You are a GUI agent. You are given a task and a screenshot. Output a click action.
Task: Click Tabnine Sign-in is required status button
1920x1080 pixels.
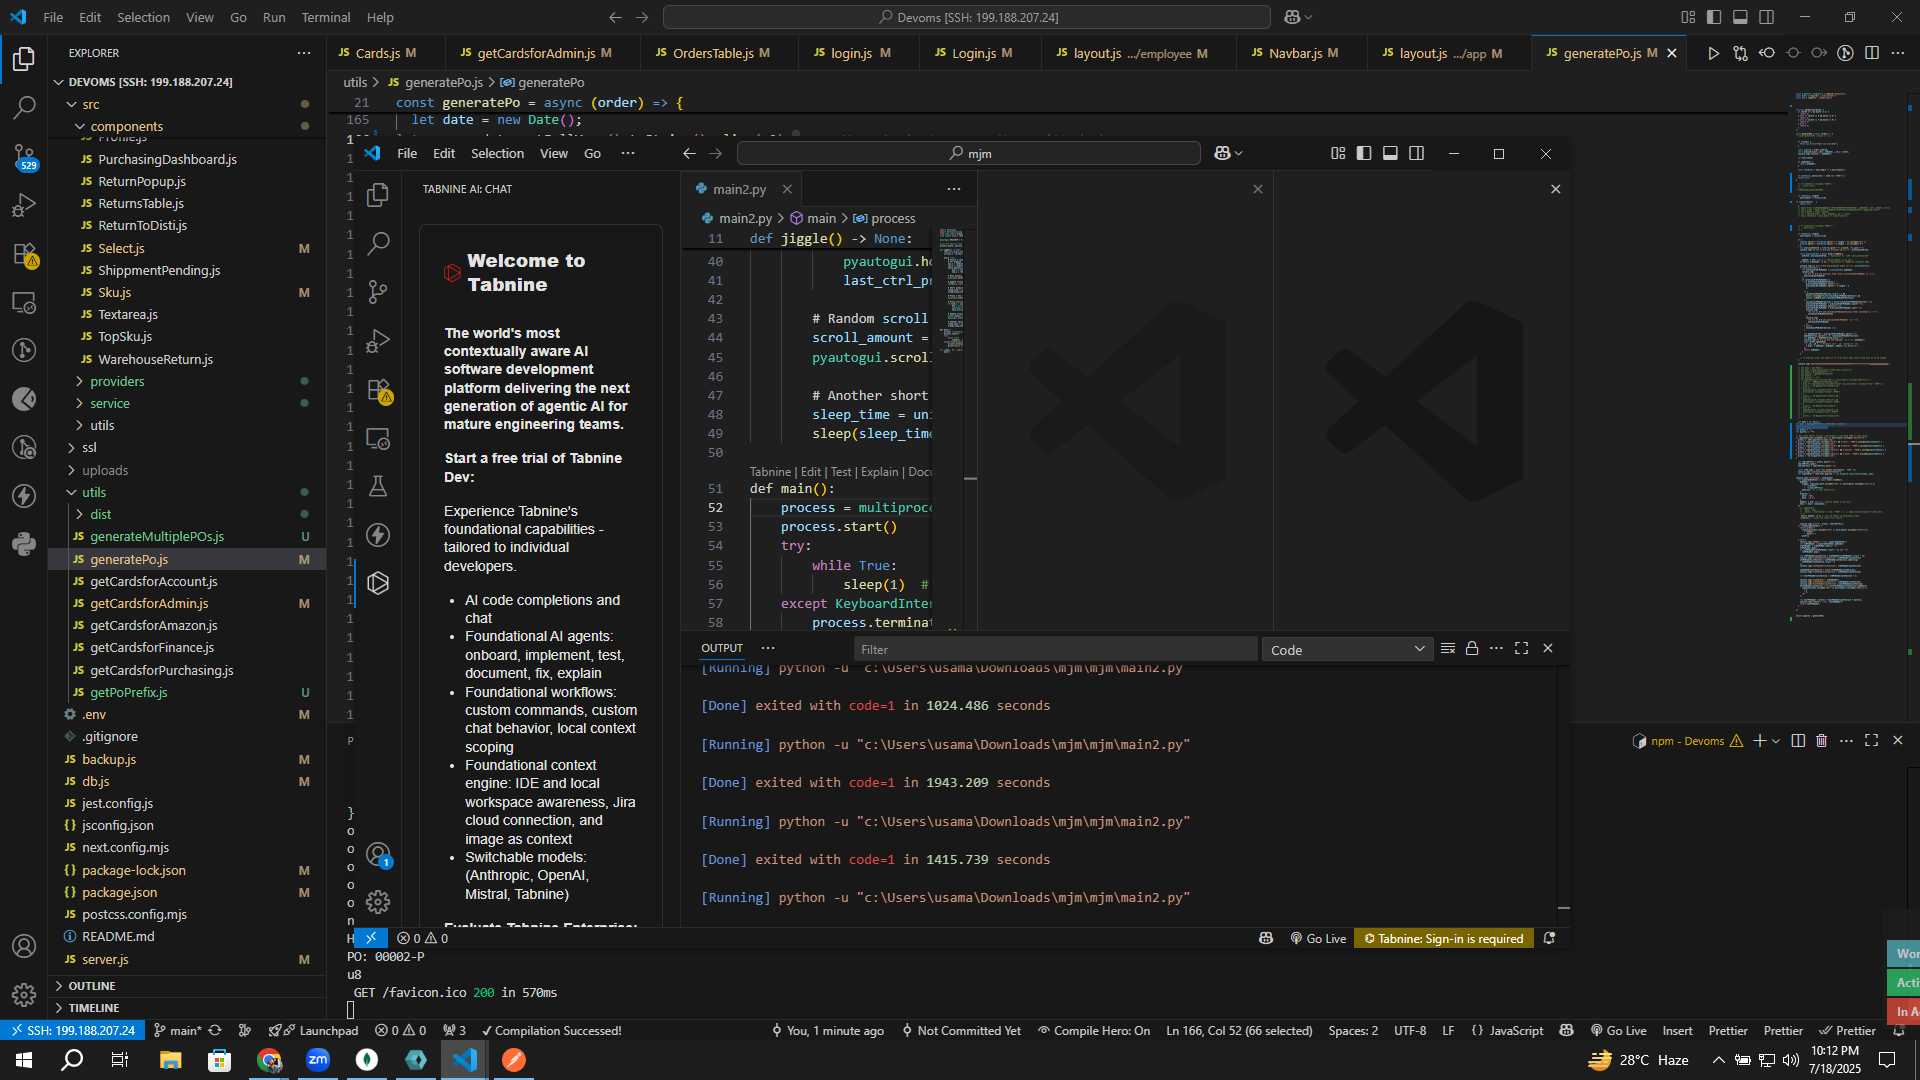[1444, 938]
